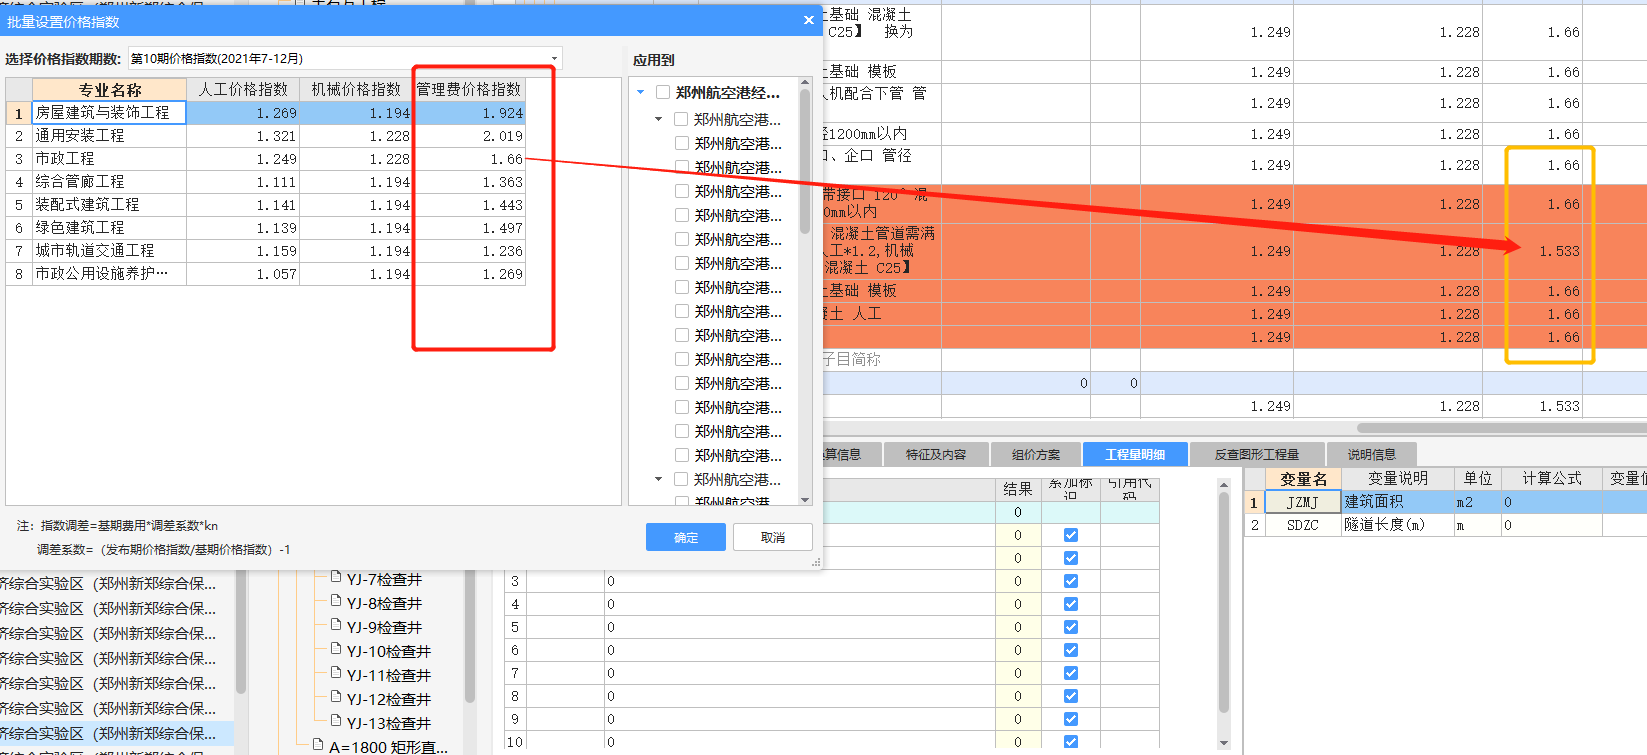Toggle checkbox in quantity detail row 4
Image resolution: width=1647 pixels, height=755 pixels.
click(x=1071, y=604)
